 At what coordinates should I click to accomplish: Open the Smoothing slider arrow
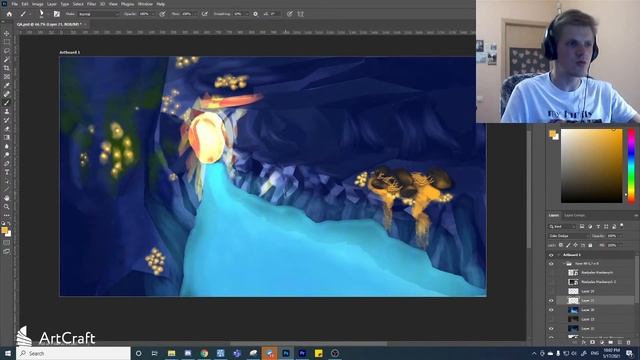pyautogui.click(x=246, y=14)
